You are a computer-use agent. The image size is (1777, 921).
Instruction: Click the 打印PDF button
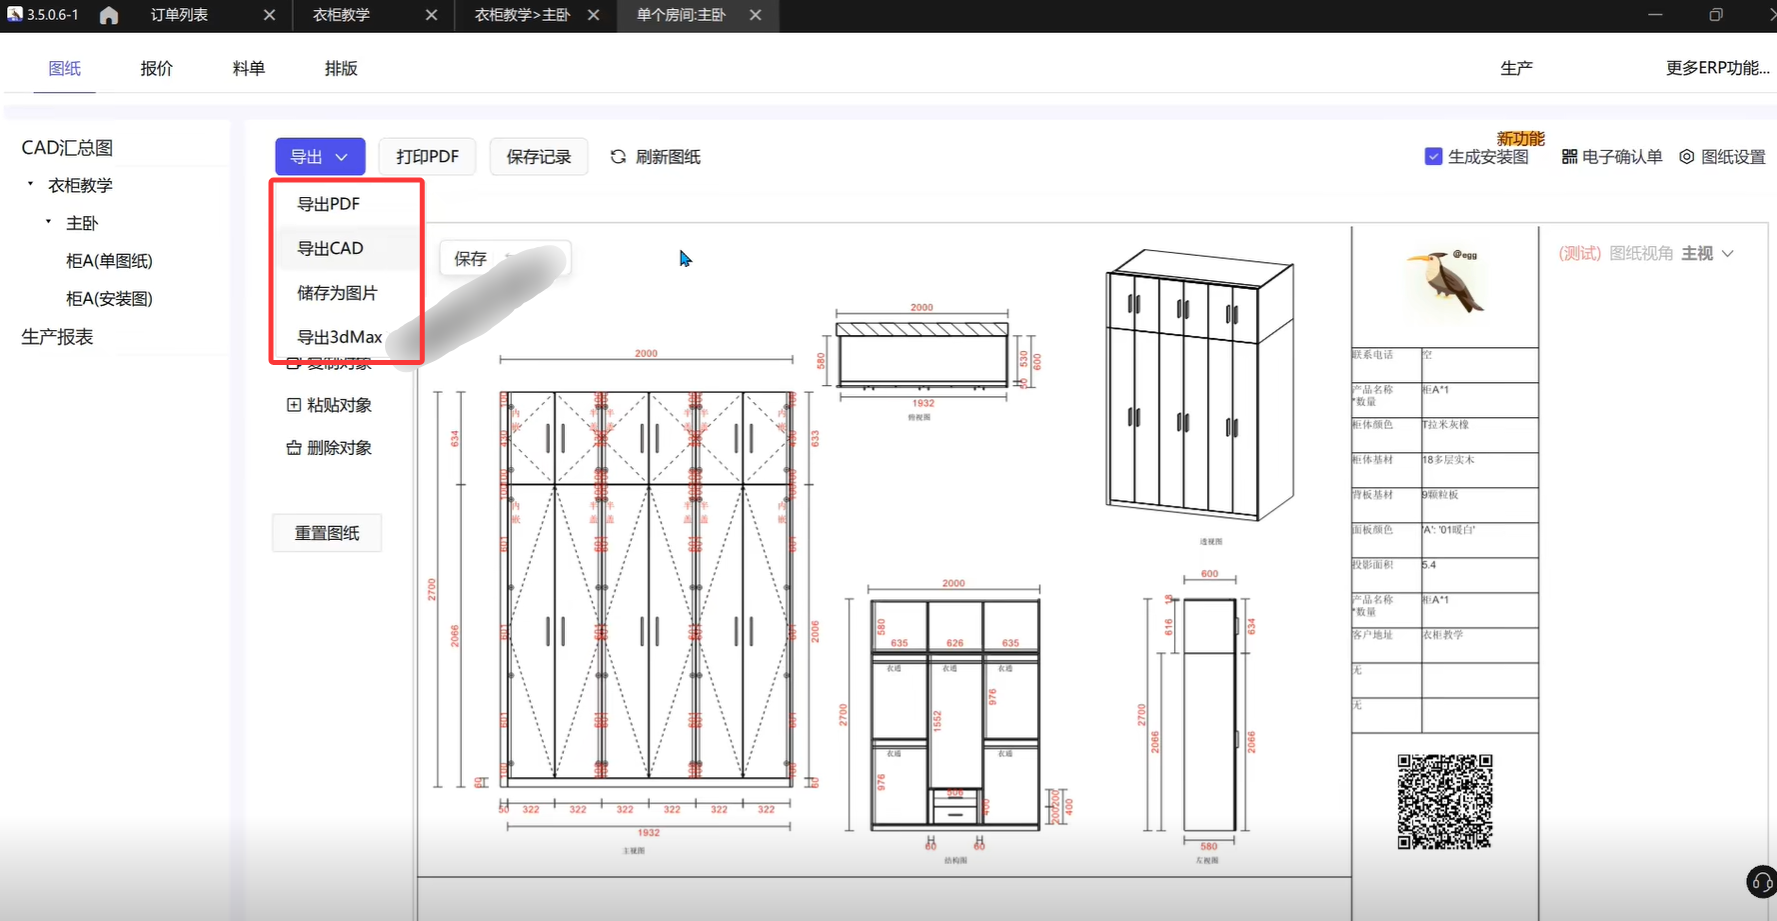(x=427, y=157)
